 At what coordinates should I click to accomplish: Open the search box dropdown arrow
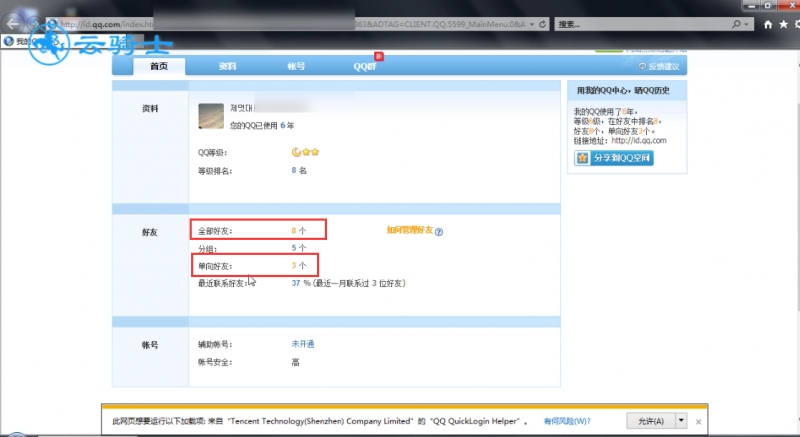(x=746, y=24)
